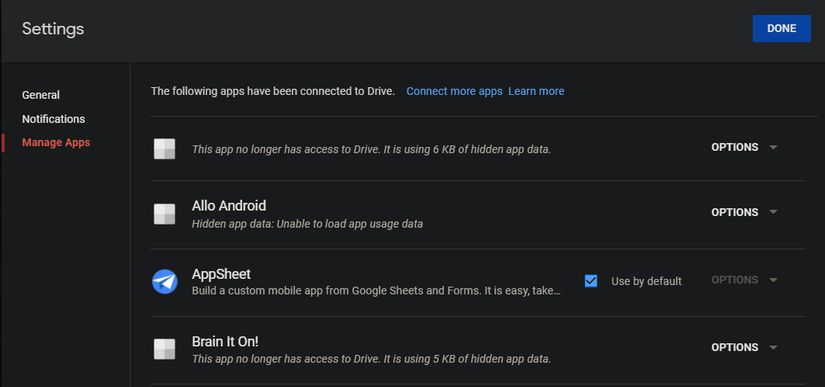
Task: Open OPTIONS dropdown for Allo Android
Action: tap(744, 212)
